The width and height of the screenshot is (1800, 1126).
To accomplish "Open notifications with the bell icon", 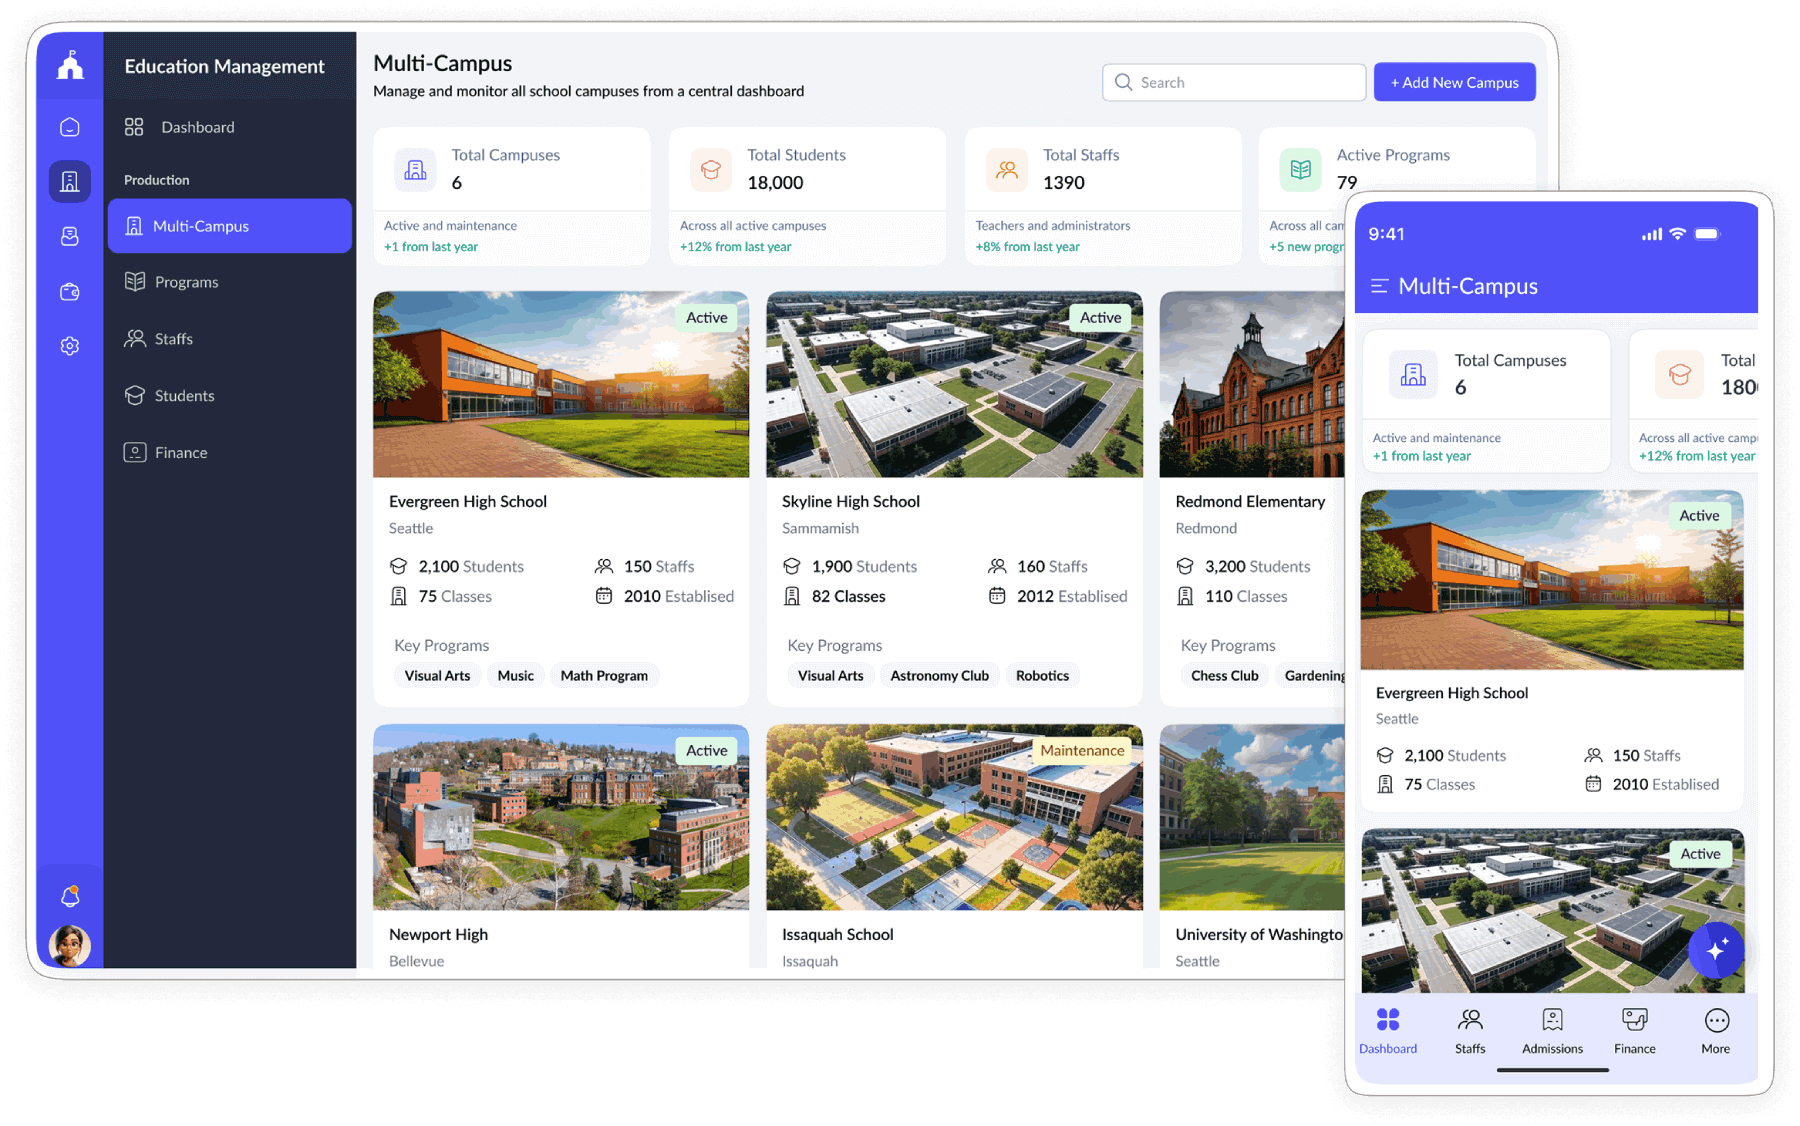I will point(69,896).
